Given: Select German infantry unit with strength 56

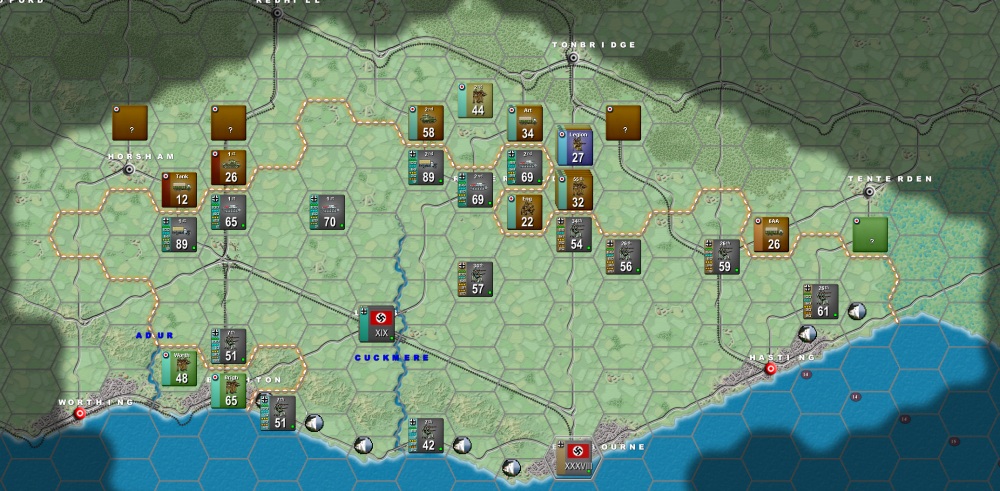Looking at the screenshot, I should (x=624, y=256).
